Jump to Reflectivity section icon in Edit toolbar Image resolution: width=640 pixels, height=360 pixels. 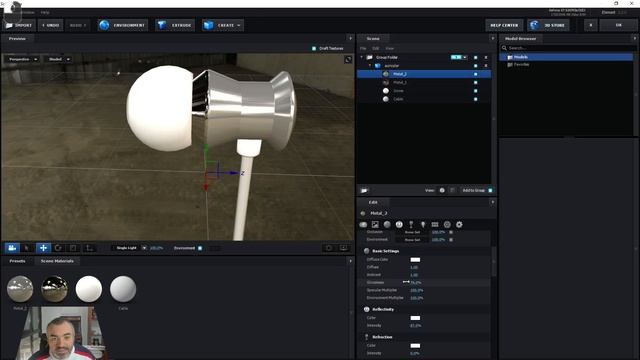pos(399,224)
